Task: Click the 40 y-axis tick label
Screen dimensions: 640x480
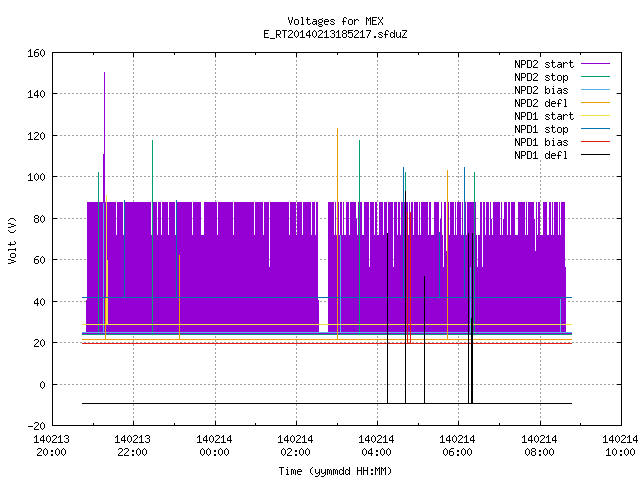Action: (39, 302)
